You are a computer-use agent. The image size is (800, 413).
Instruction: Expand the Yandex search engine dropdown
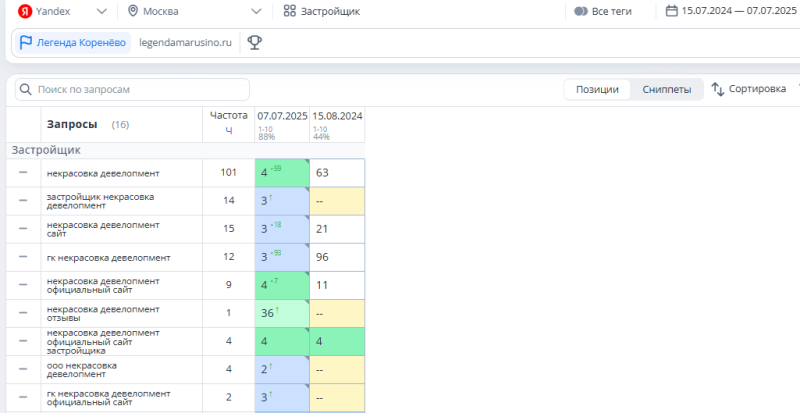102,11
